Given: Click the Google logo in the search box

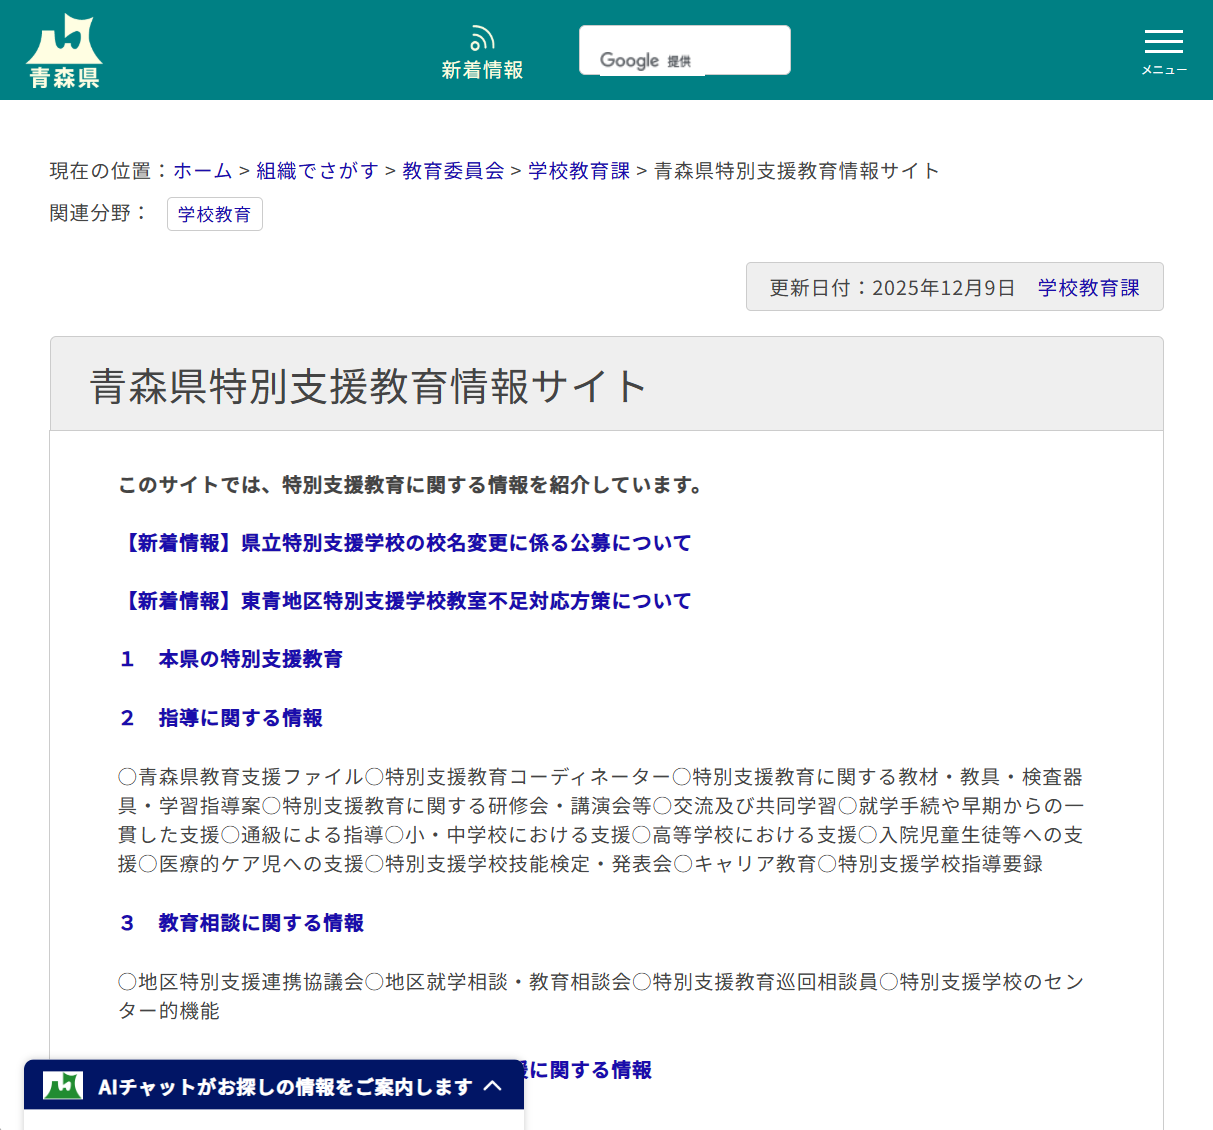Looking at the screenshot, I should [630, 60].
